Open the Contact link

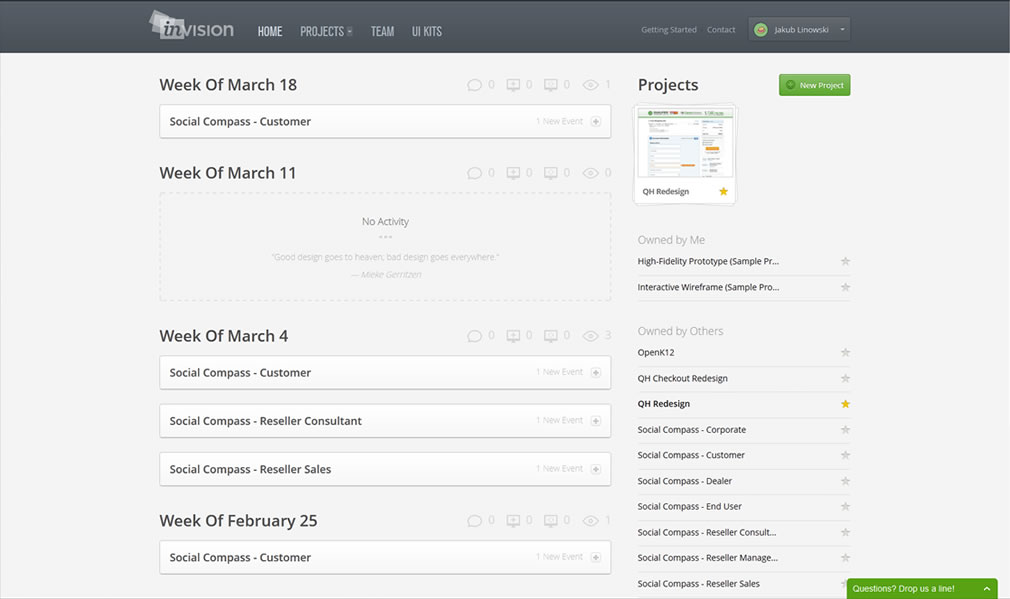point(721,30)
